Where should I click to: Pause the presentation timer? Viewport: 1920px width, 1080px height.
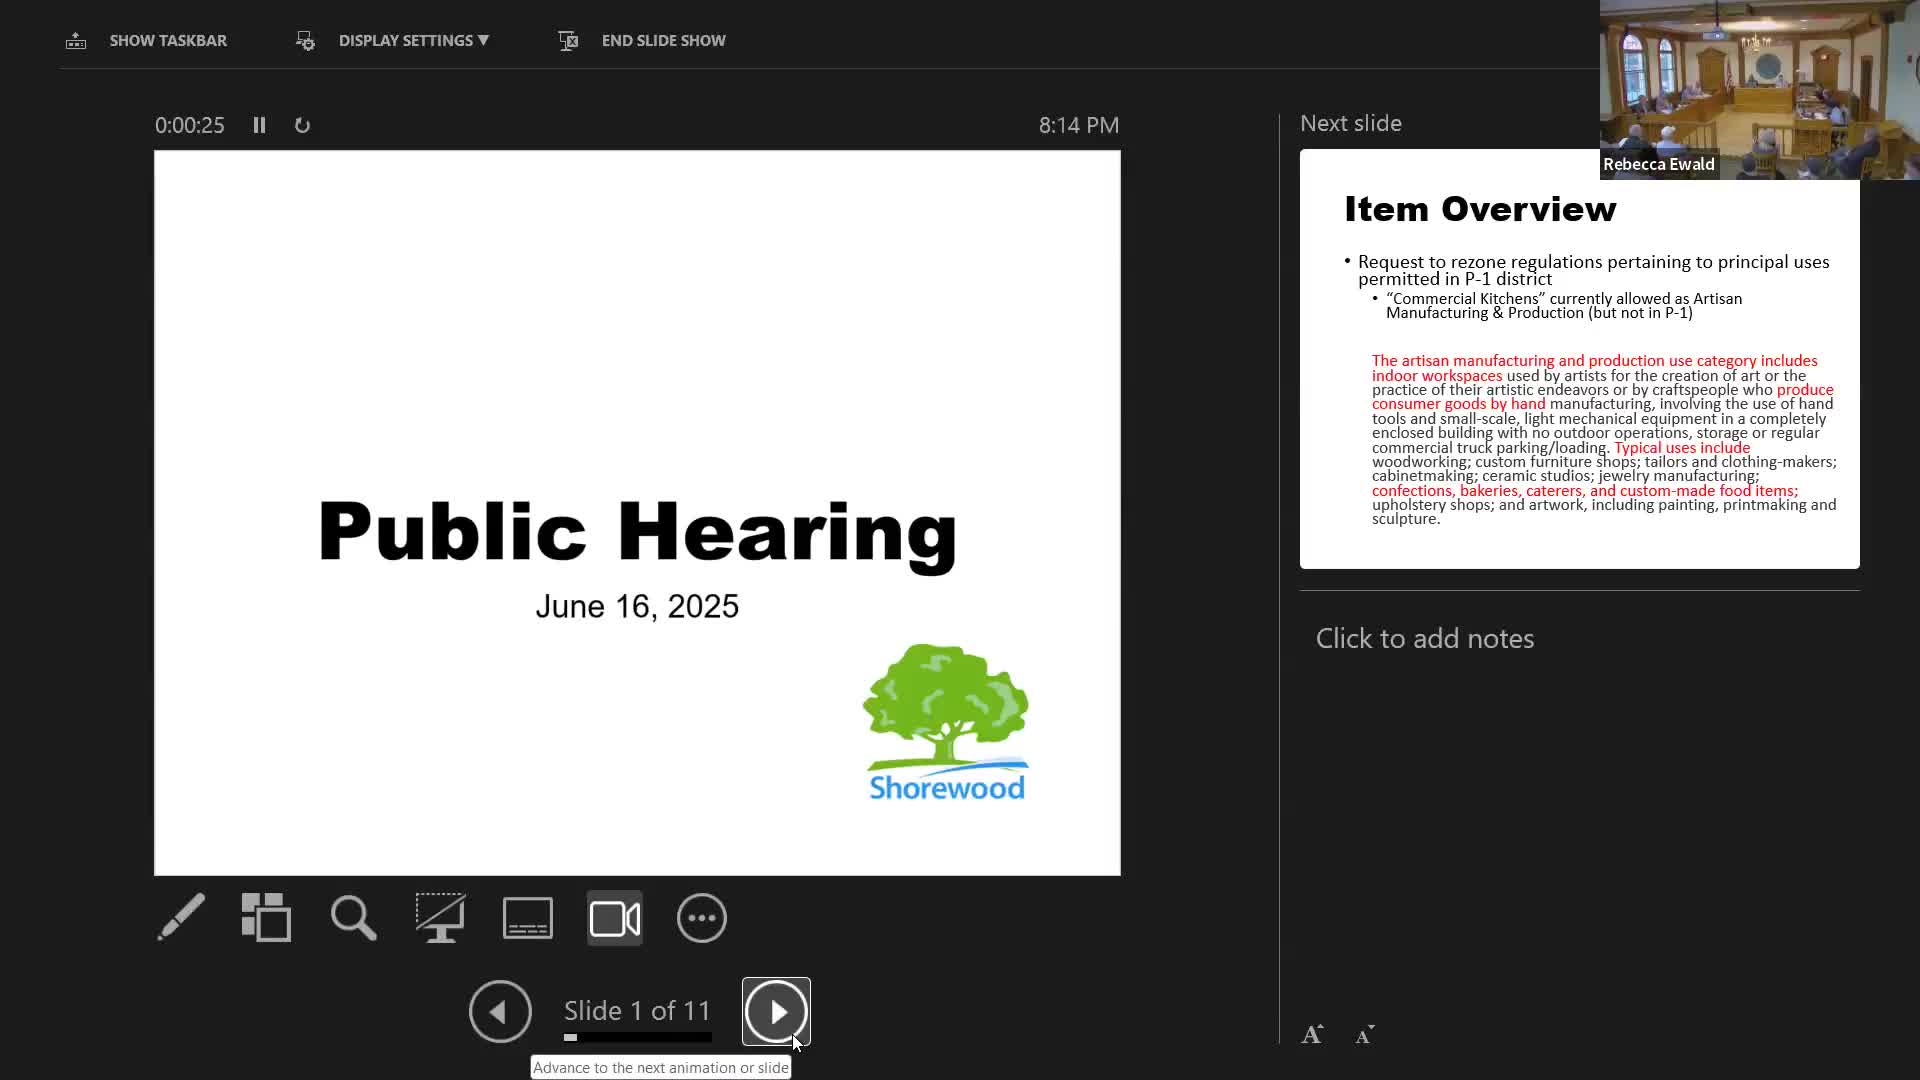pos(259,125)
